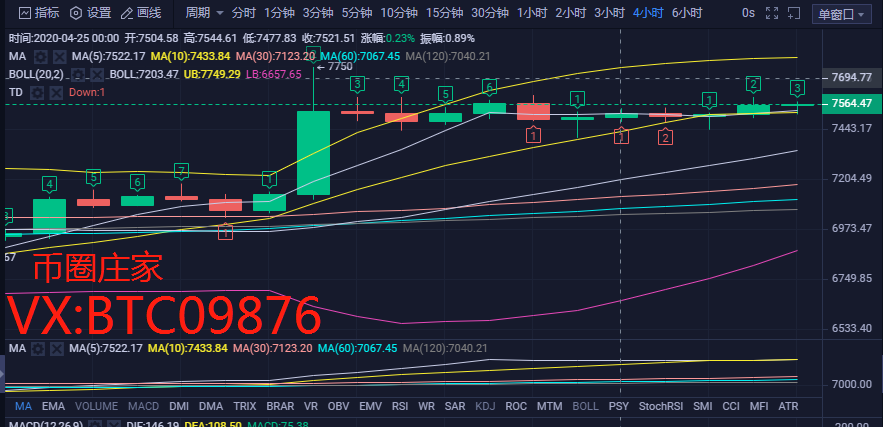Select MA indicator tab
Image resolution: width=883 pixels, height=427 pixels.
click(23, 406)
